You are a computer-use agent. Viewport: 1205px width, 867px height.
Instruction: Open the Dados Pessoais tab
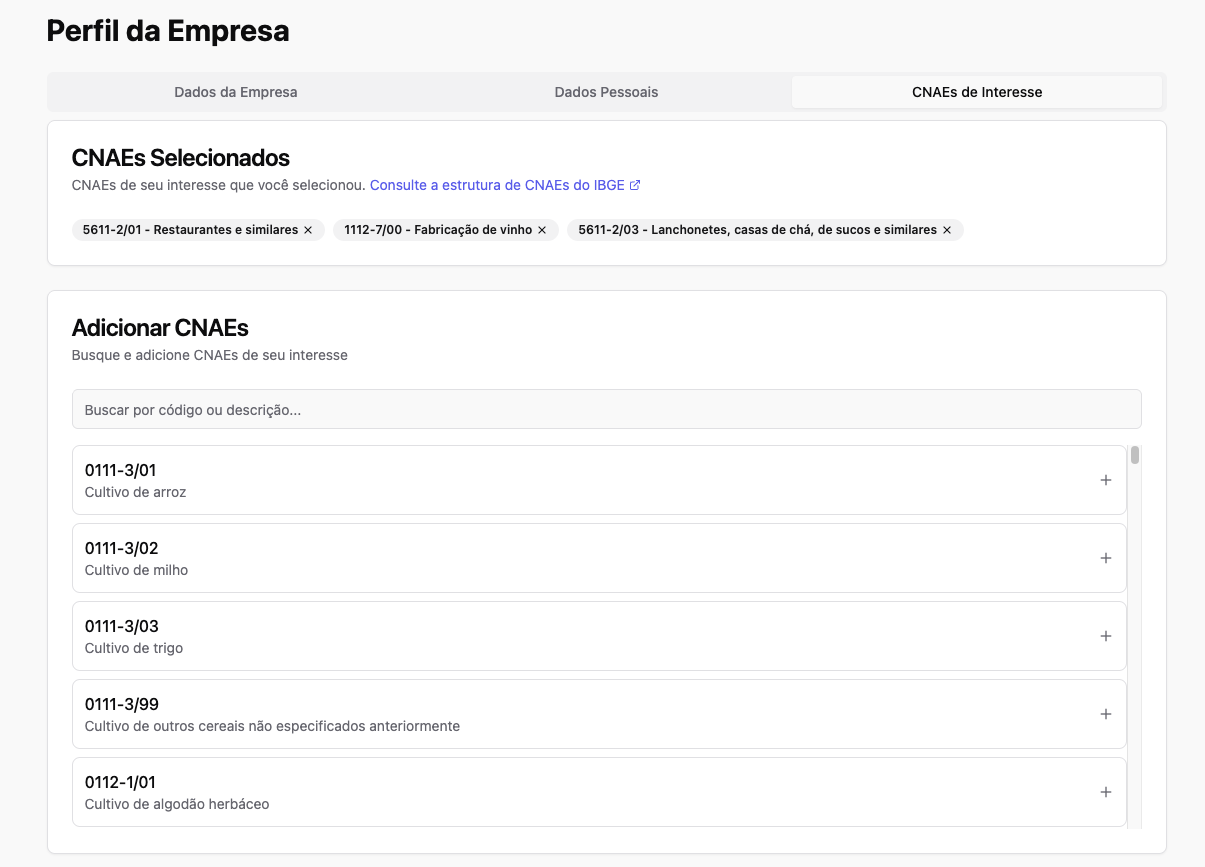606,92
